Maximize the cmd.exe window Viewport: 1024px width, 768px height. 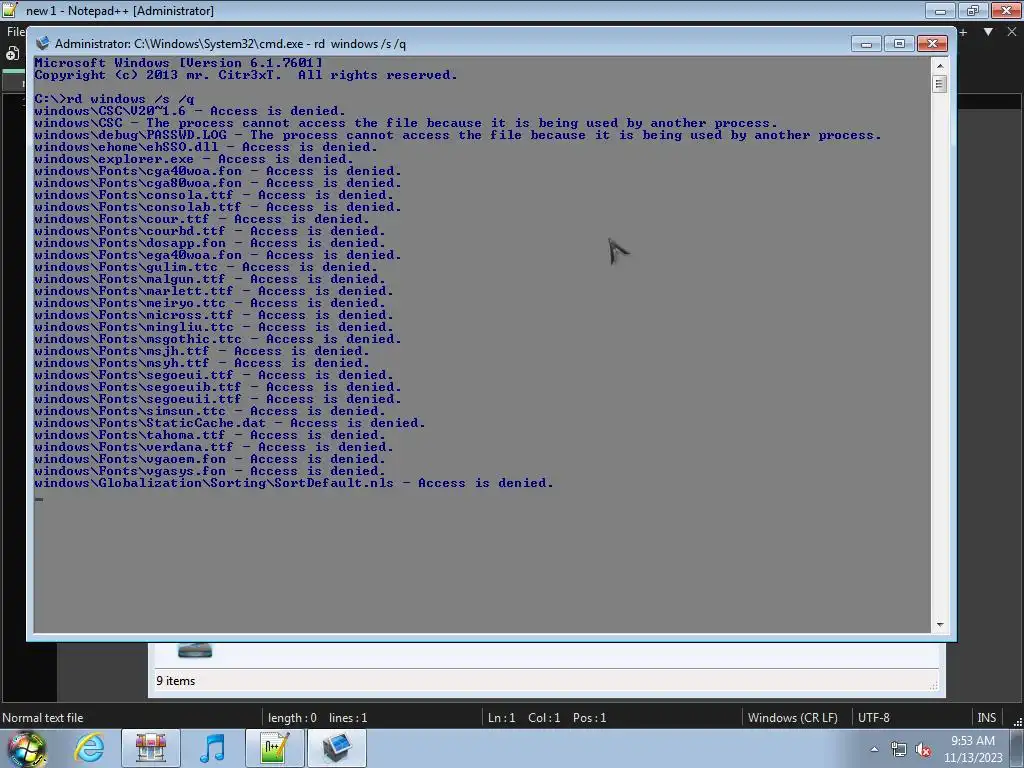tap(899, 44)
